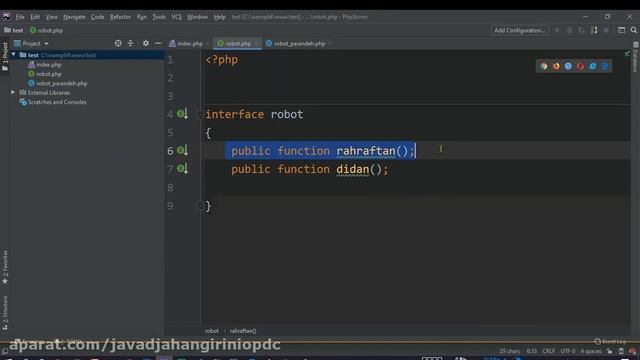This screenshot has height=360, width=640.
Task: Click implemented-method gutter icon on line 7
Action: pyautogui.click(x=182, y=169)
